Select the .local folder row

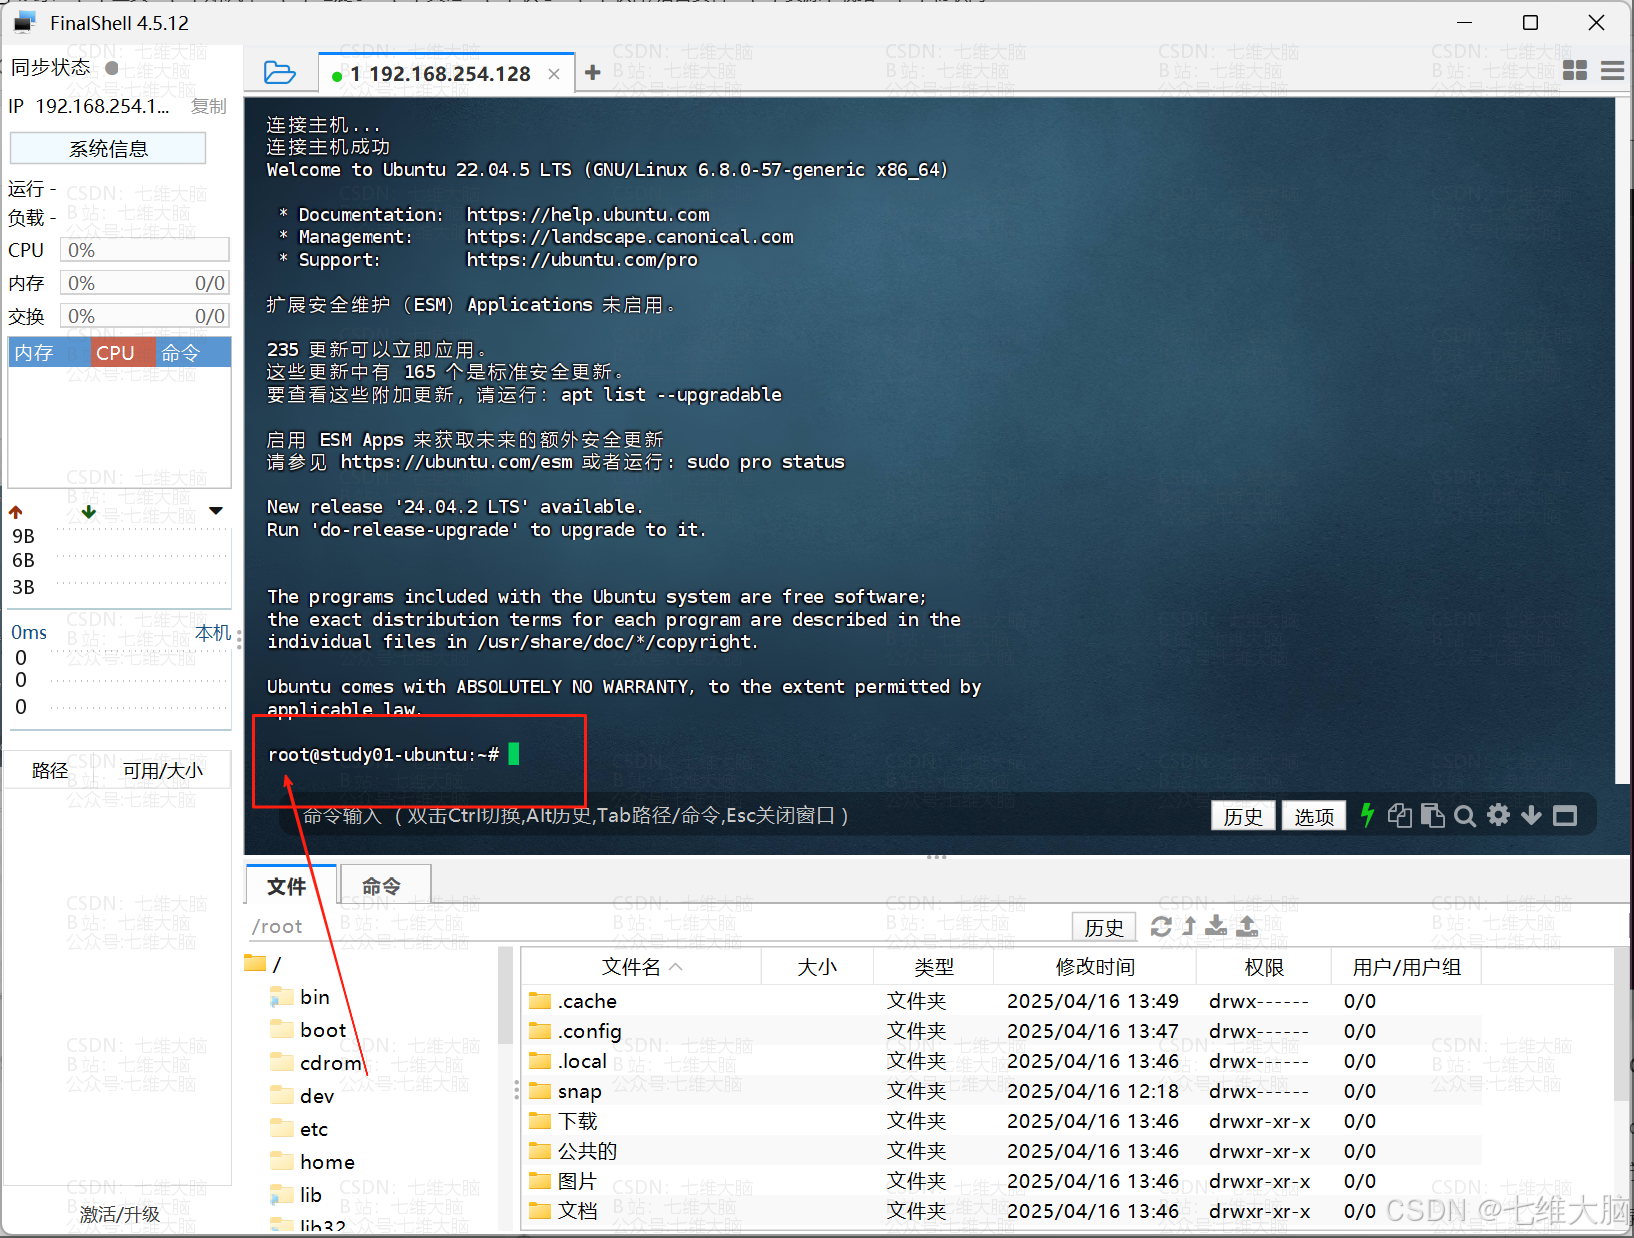[x=1000, y=1061]
